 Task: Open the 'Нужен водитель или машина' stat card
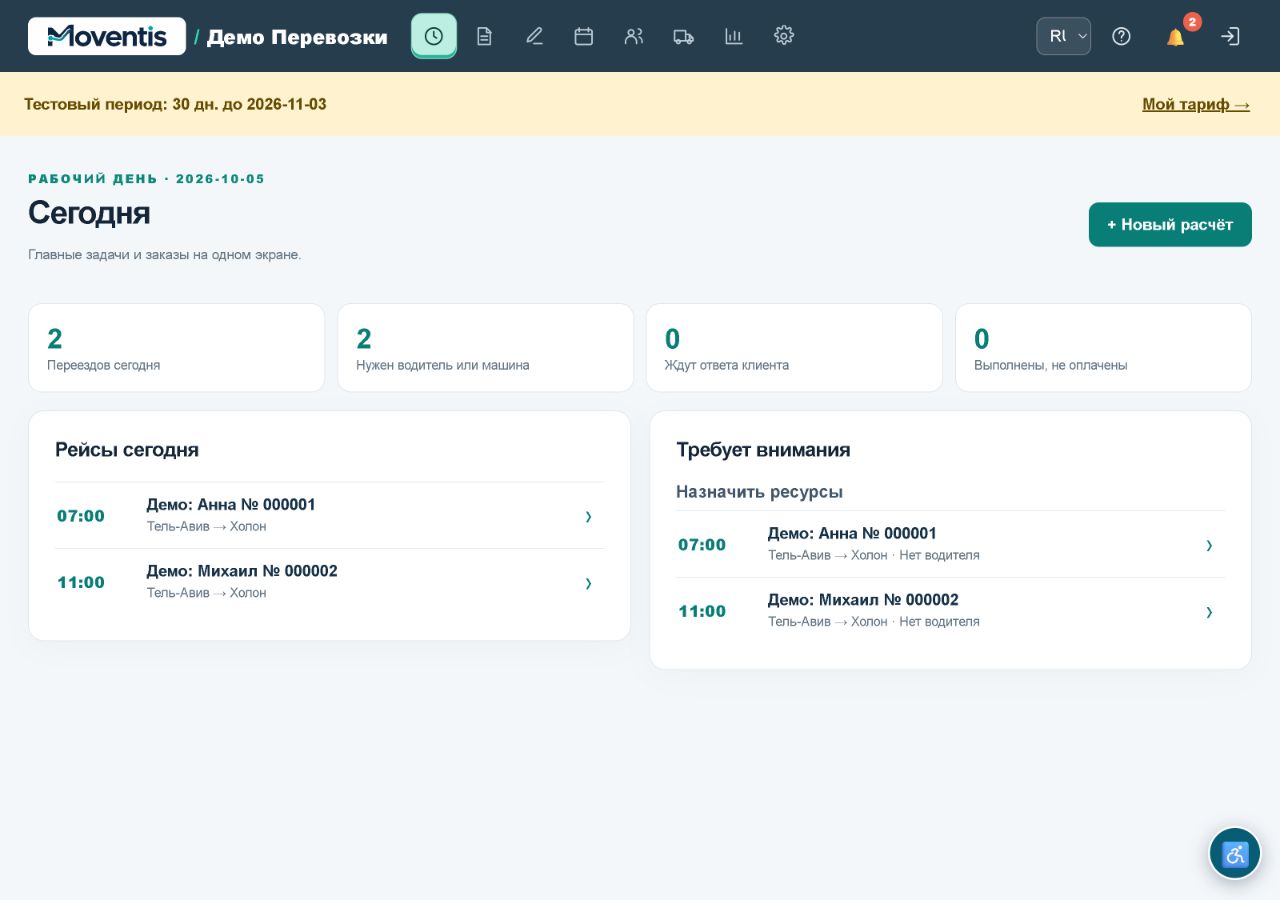[486, 348]
